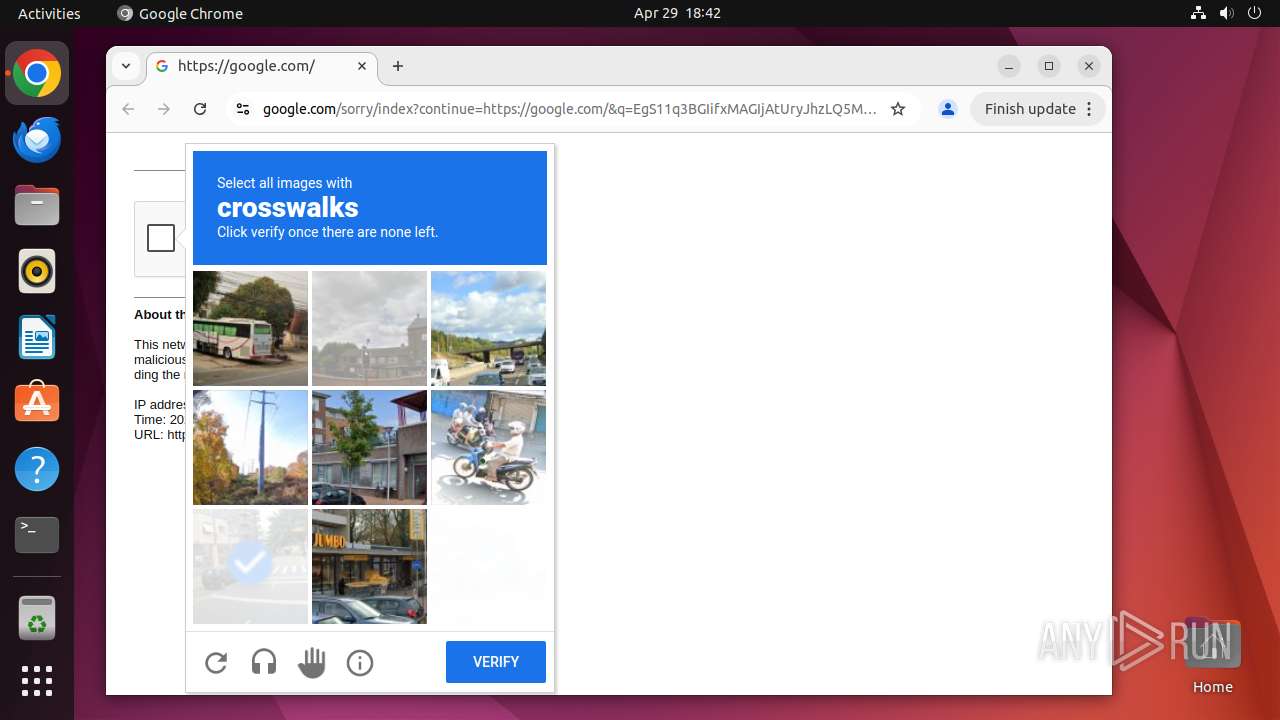Go forward with the Chrome forward arrow
This screenshot has width=1280, height=720.
(x=164, y=109)
